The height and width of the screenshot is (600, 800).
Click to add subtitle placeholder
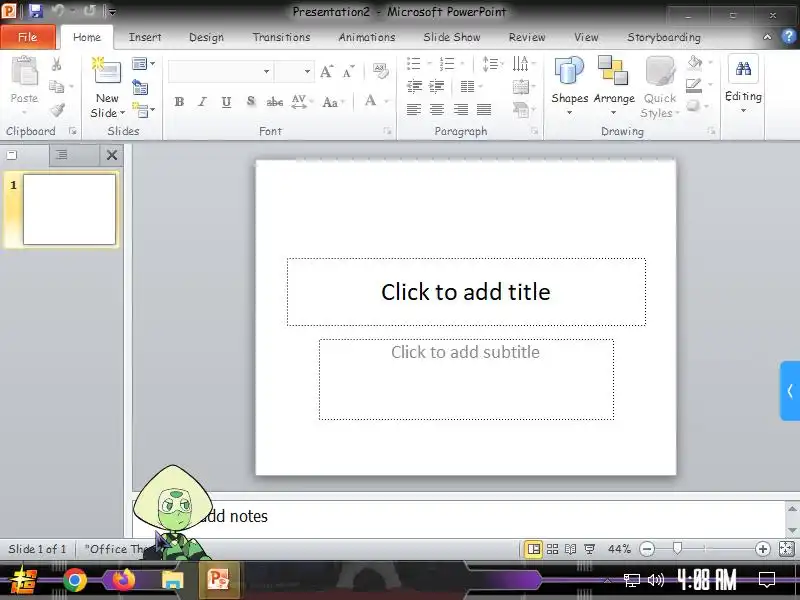coord(466,379)
